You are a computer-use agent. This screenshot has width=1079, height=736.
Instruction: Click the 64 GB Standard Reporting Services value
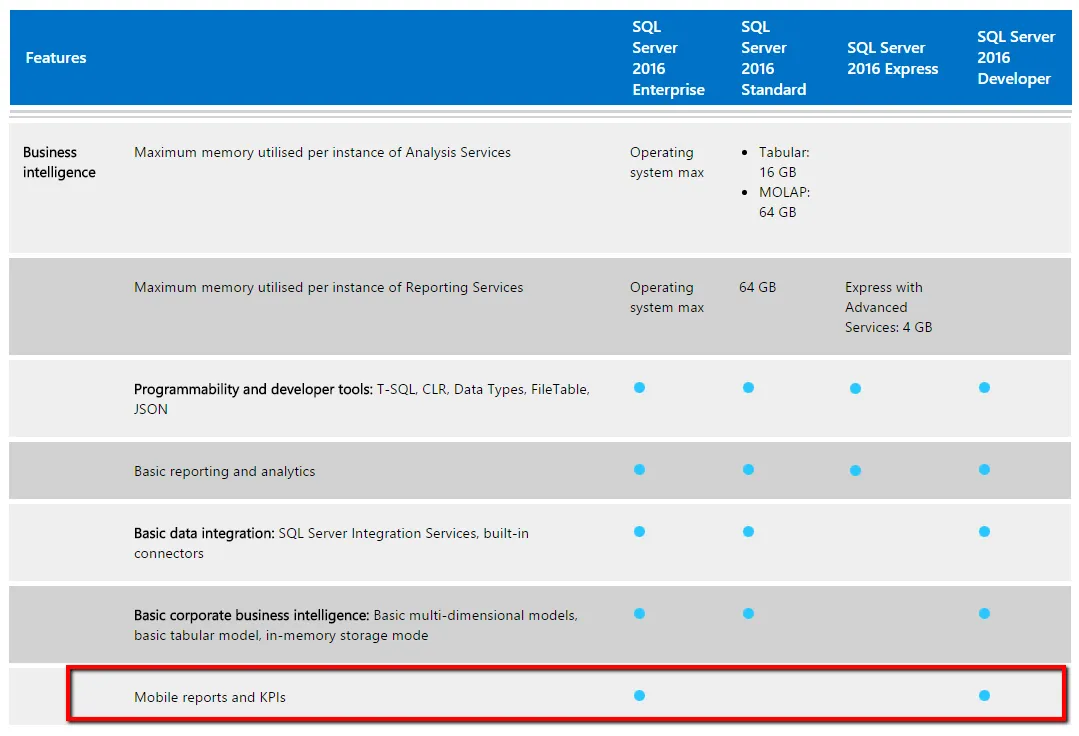coord(757,287)
